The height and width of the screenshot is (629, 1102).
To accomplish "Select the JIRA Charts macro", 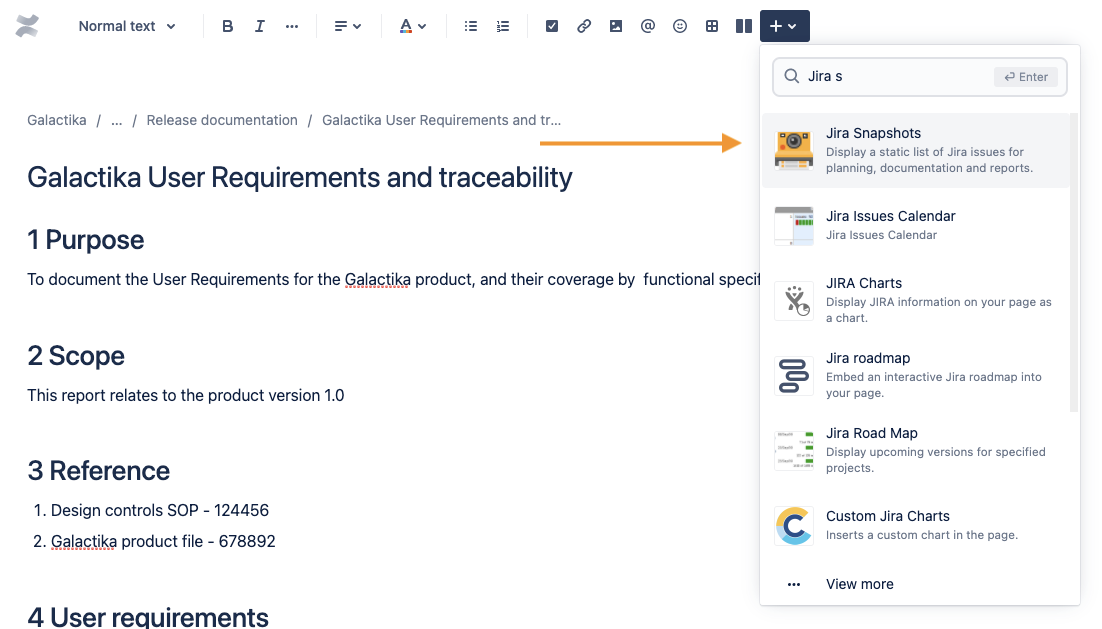I will tap(915, 300).
